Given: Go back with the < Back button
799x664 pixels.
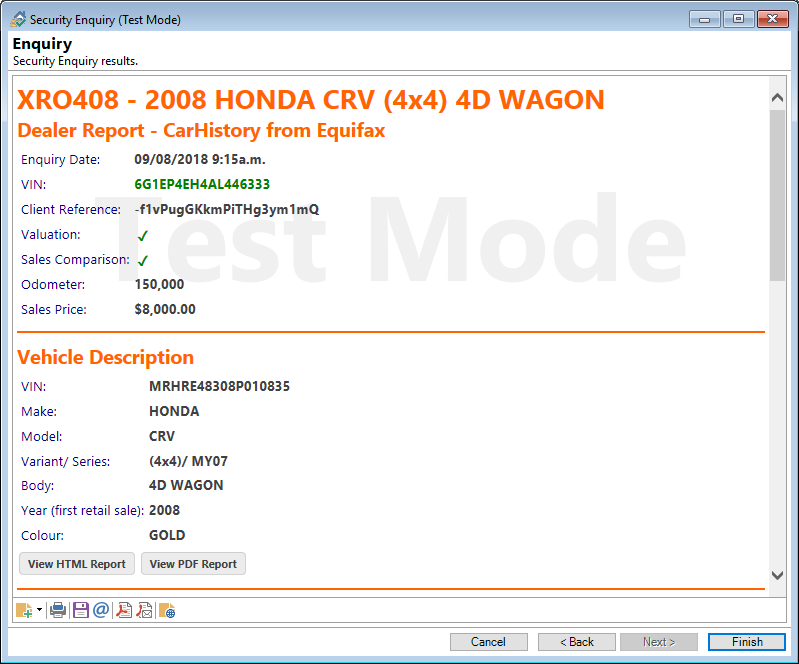Looking at the screenshot, I should pos(577,642).
